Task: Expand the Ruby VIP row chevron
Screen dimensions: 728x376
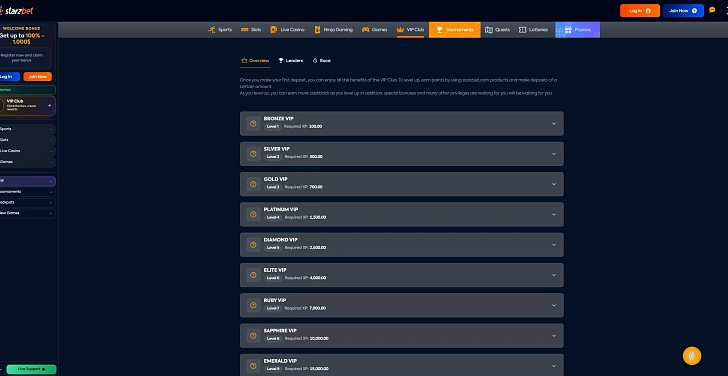Action: (x=553, y=305)
